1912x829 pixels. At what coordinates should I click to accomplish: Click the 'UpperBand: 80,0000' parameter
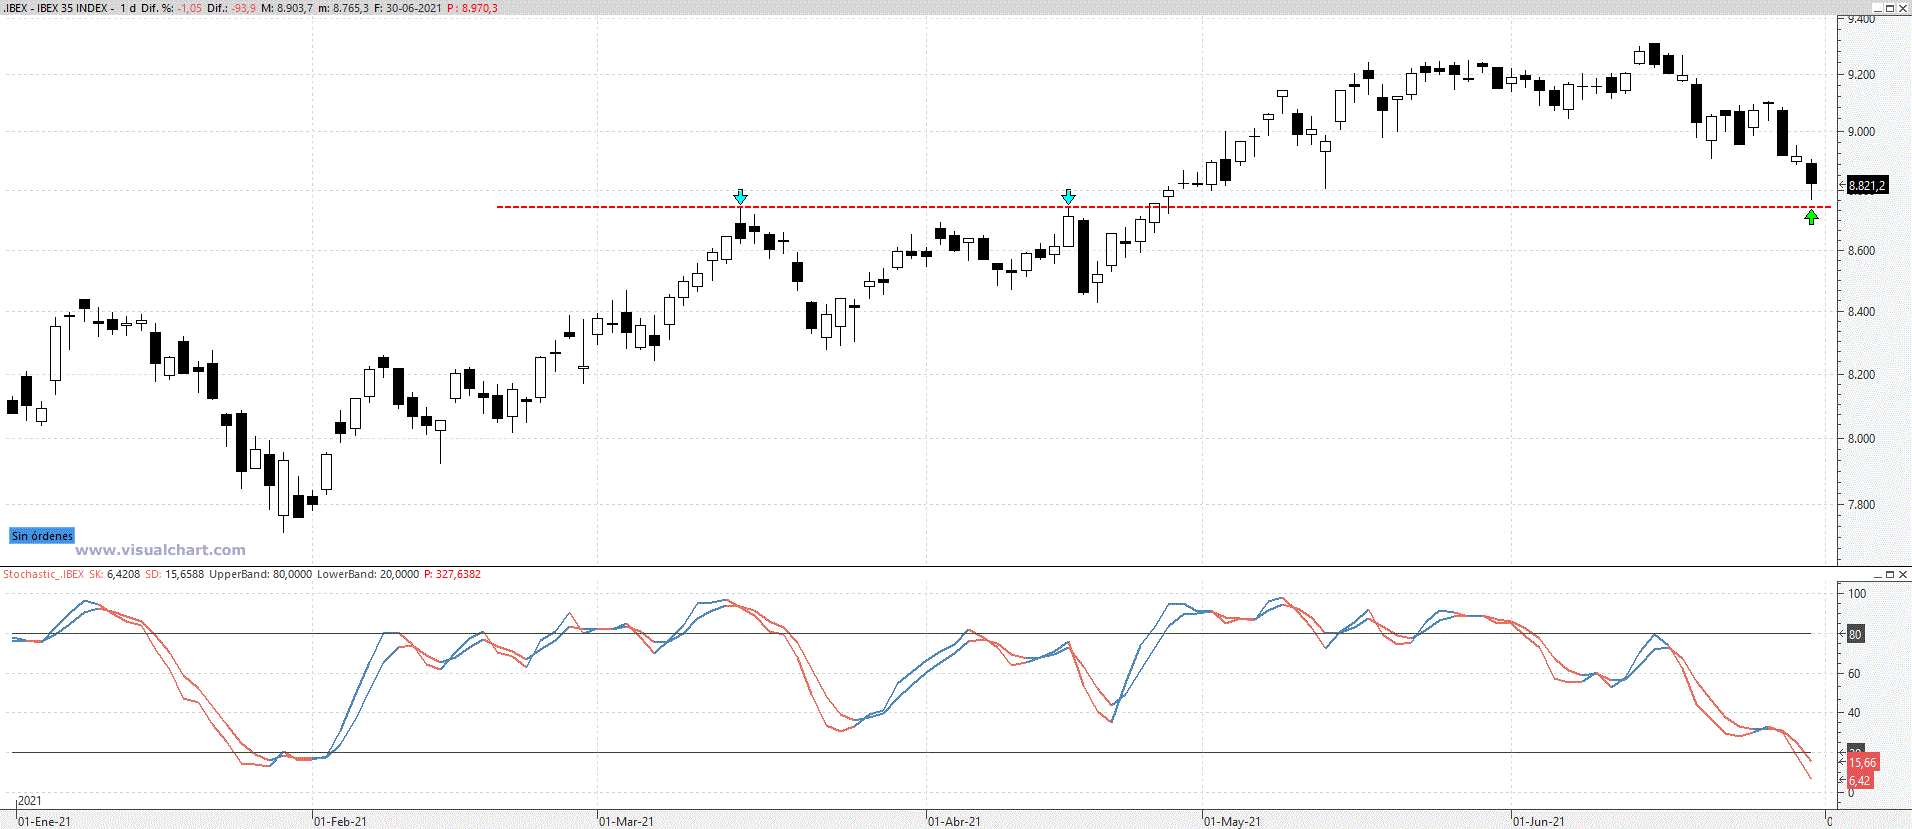pos(261,574)
